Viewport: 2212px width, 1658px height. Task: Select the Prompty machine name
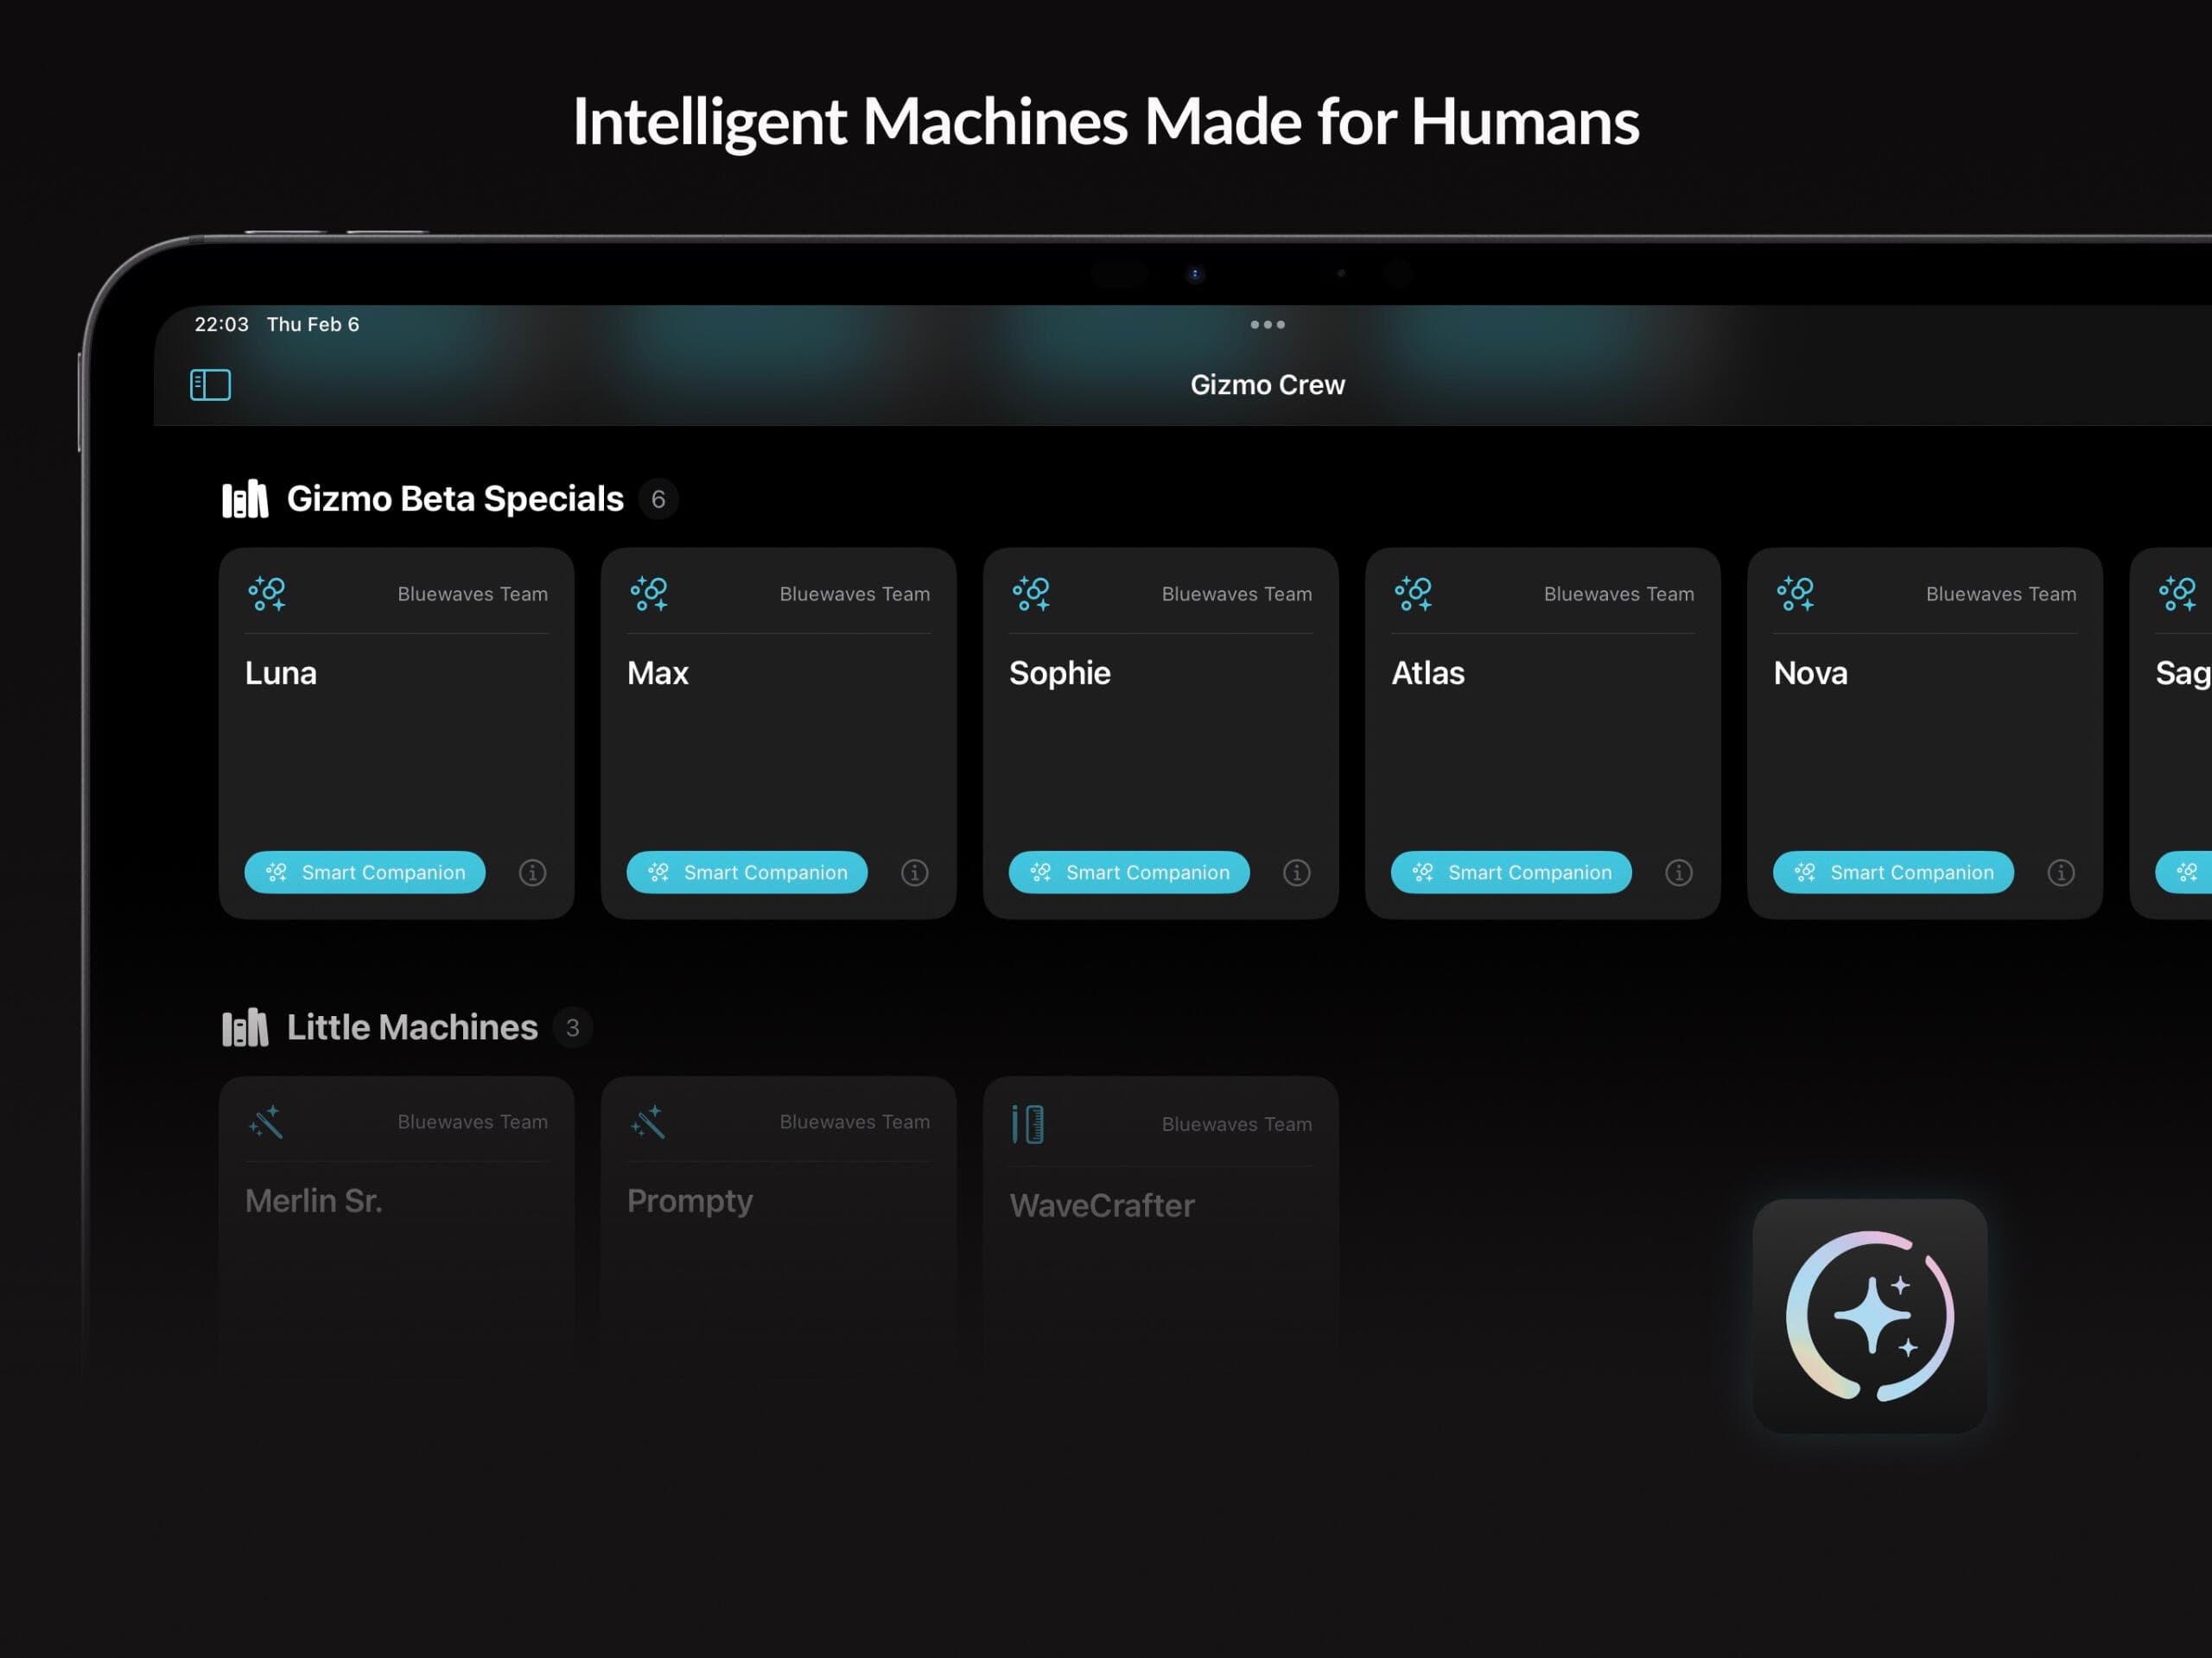pyautogui.click(x=690, y=1202)
